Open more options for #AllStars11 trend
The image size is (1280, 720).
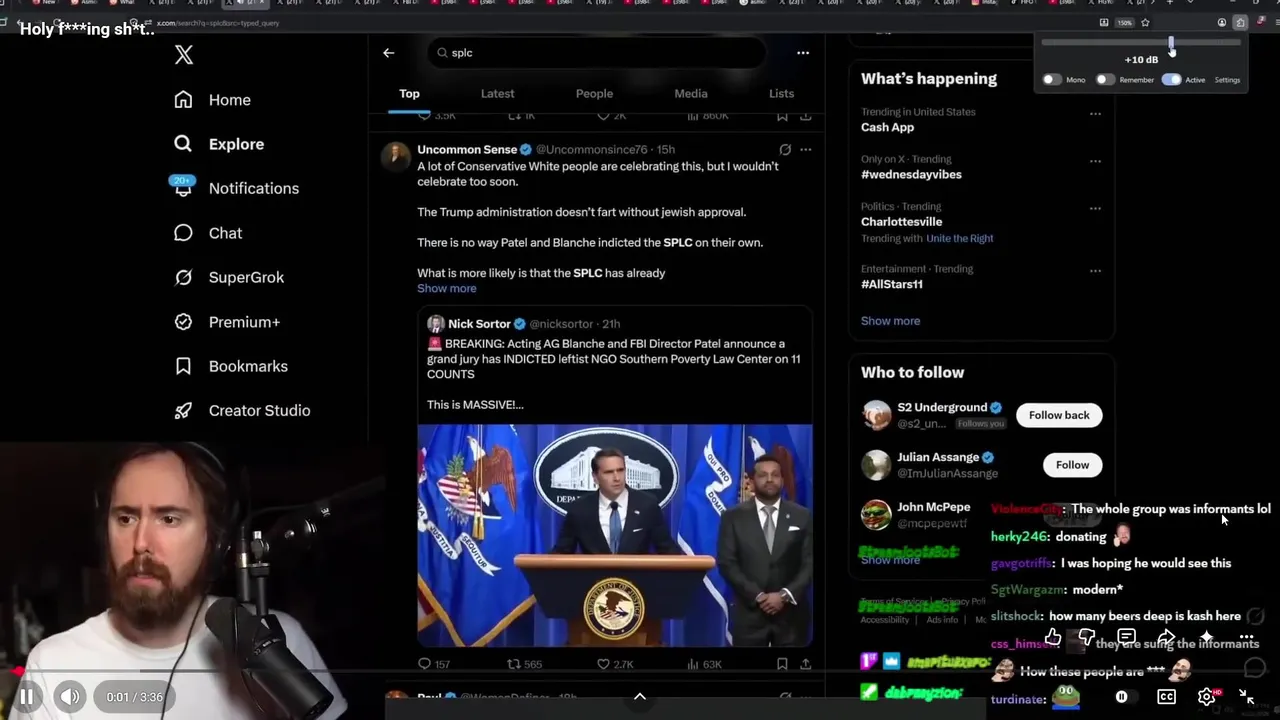coord(1095,271)
